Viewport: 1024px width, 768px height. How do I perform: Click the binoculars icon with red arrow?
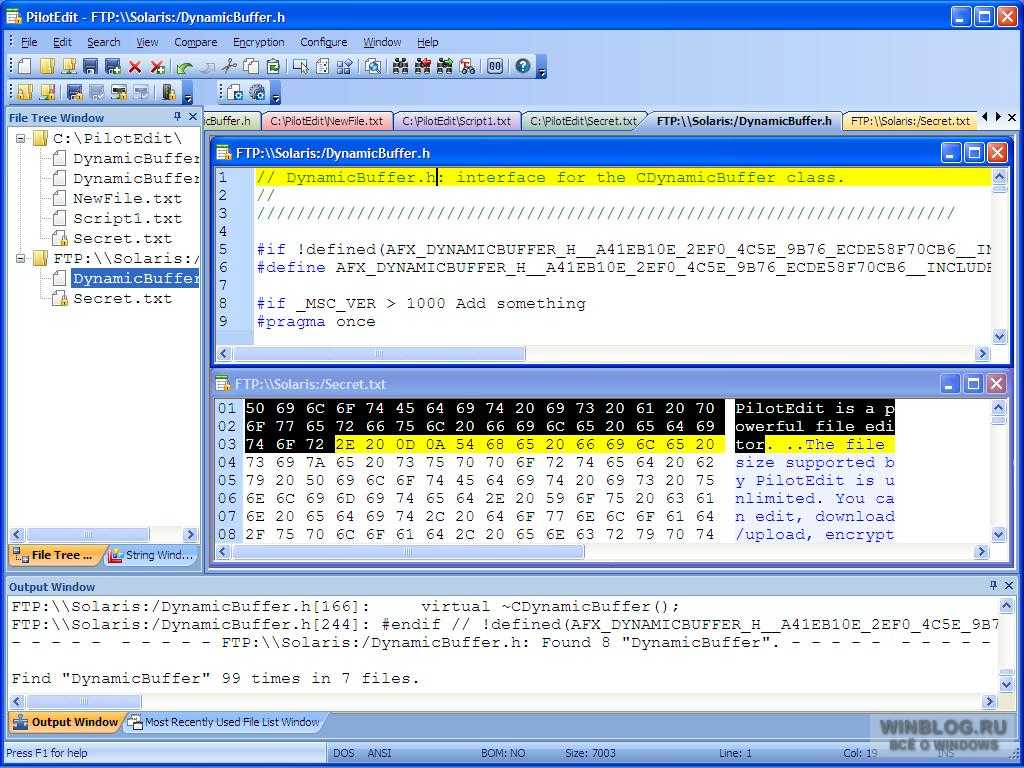pos(423,66)
